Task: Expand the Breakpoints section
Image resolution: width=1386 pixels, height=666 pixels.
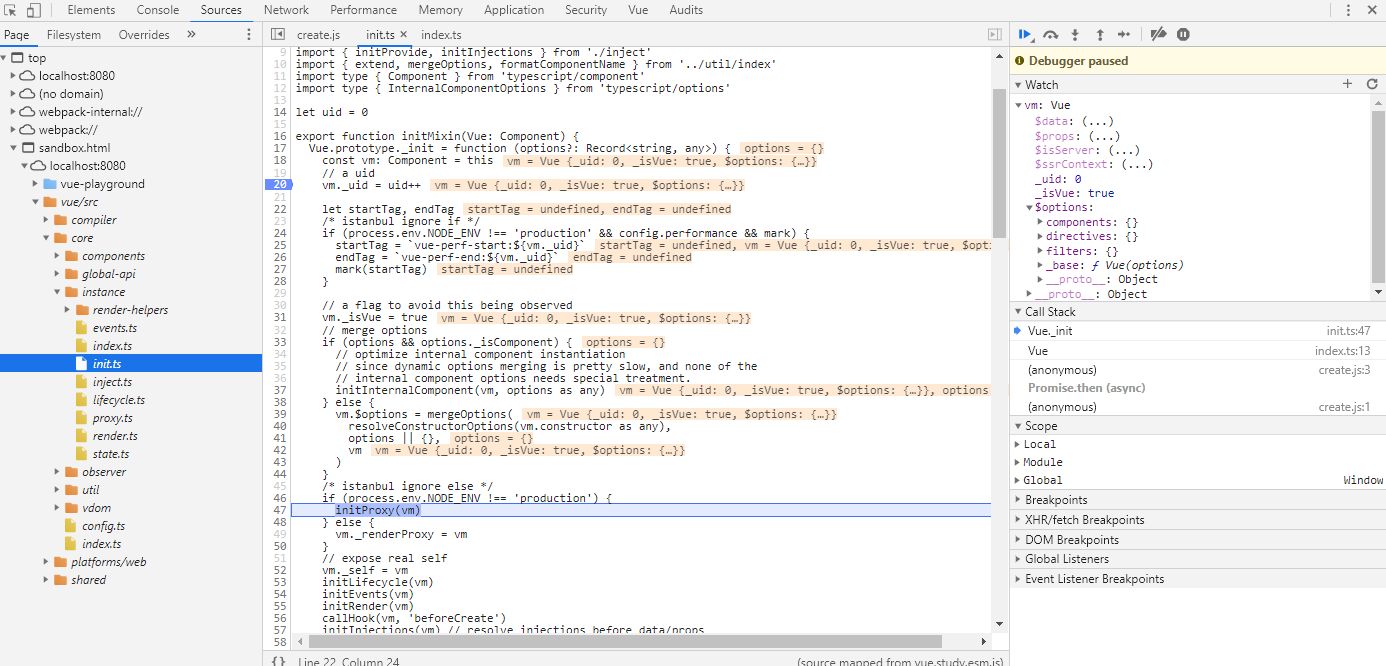Action: (1056, 500)
